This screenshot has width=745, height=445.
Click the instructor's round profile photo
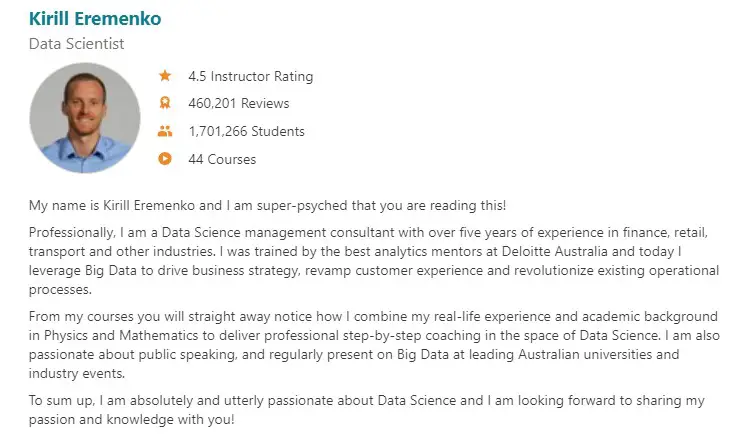point(85,118)
